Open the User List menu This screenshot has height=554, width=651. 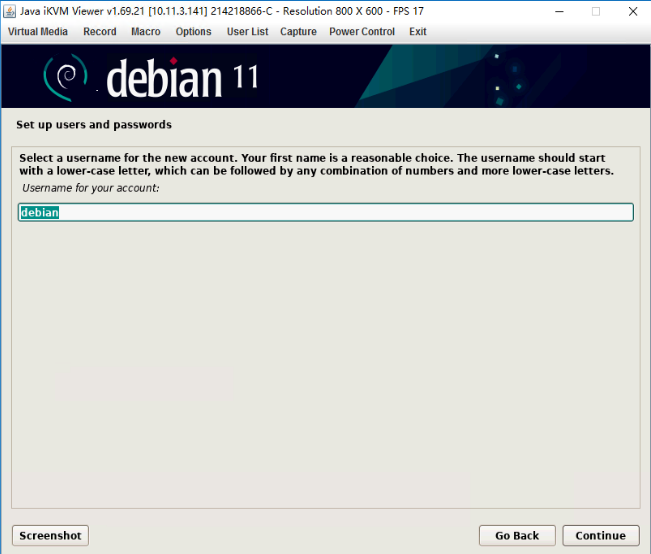point(247,32)
